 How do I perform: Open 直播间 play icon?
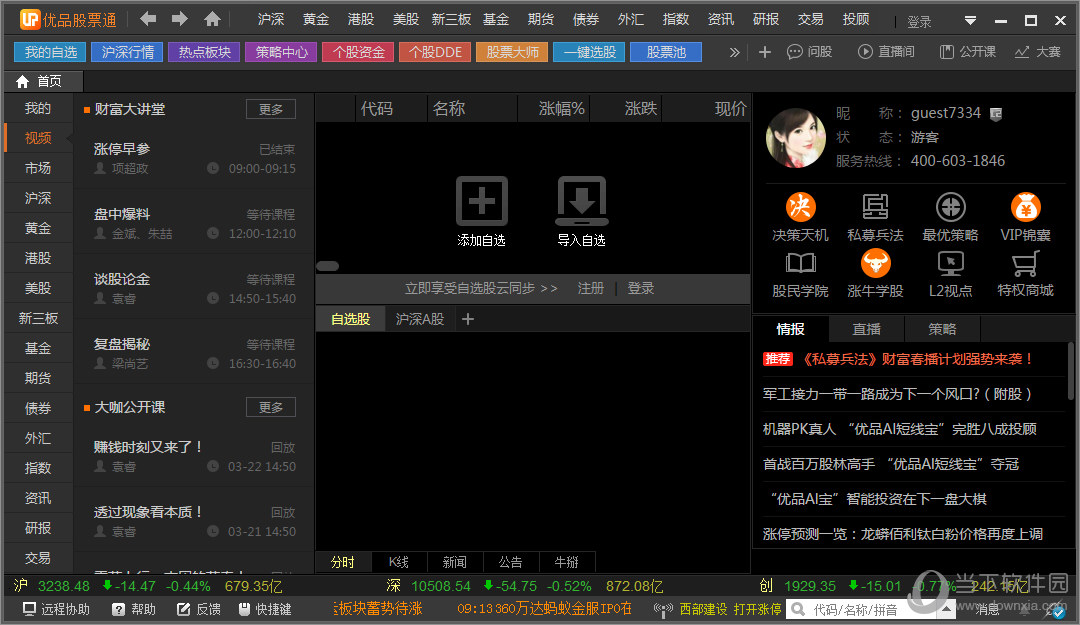click(865, 52)
